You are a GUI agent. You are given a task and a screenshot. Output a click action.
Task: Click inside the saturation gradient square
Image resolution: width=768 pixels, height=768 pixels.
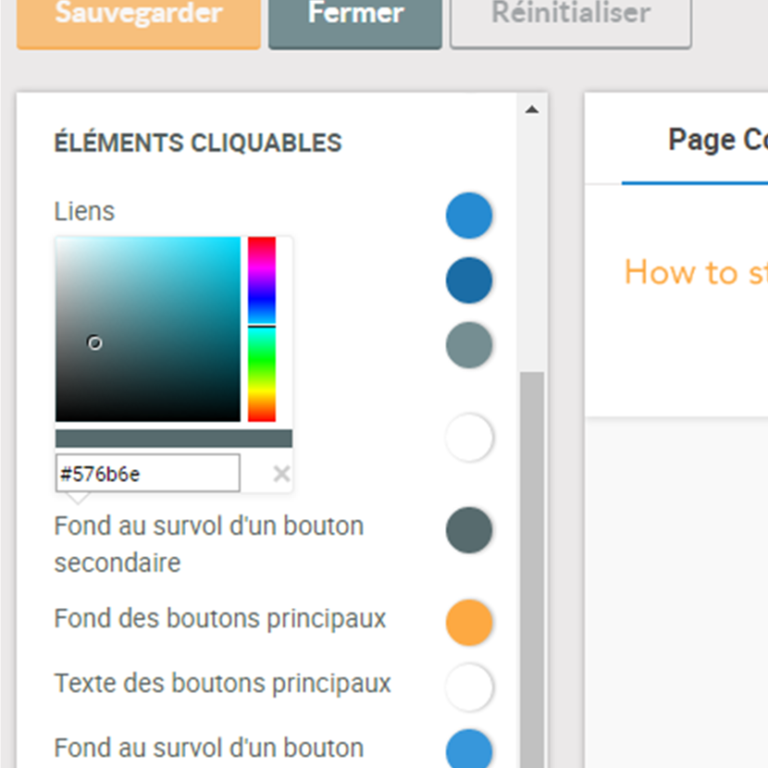(x=148, y=329)
